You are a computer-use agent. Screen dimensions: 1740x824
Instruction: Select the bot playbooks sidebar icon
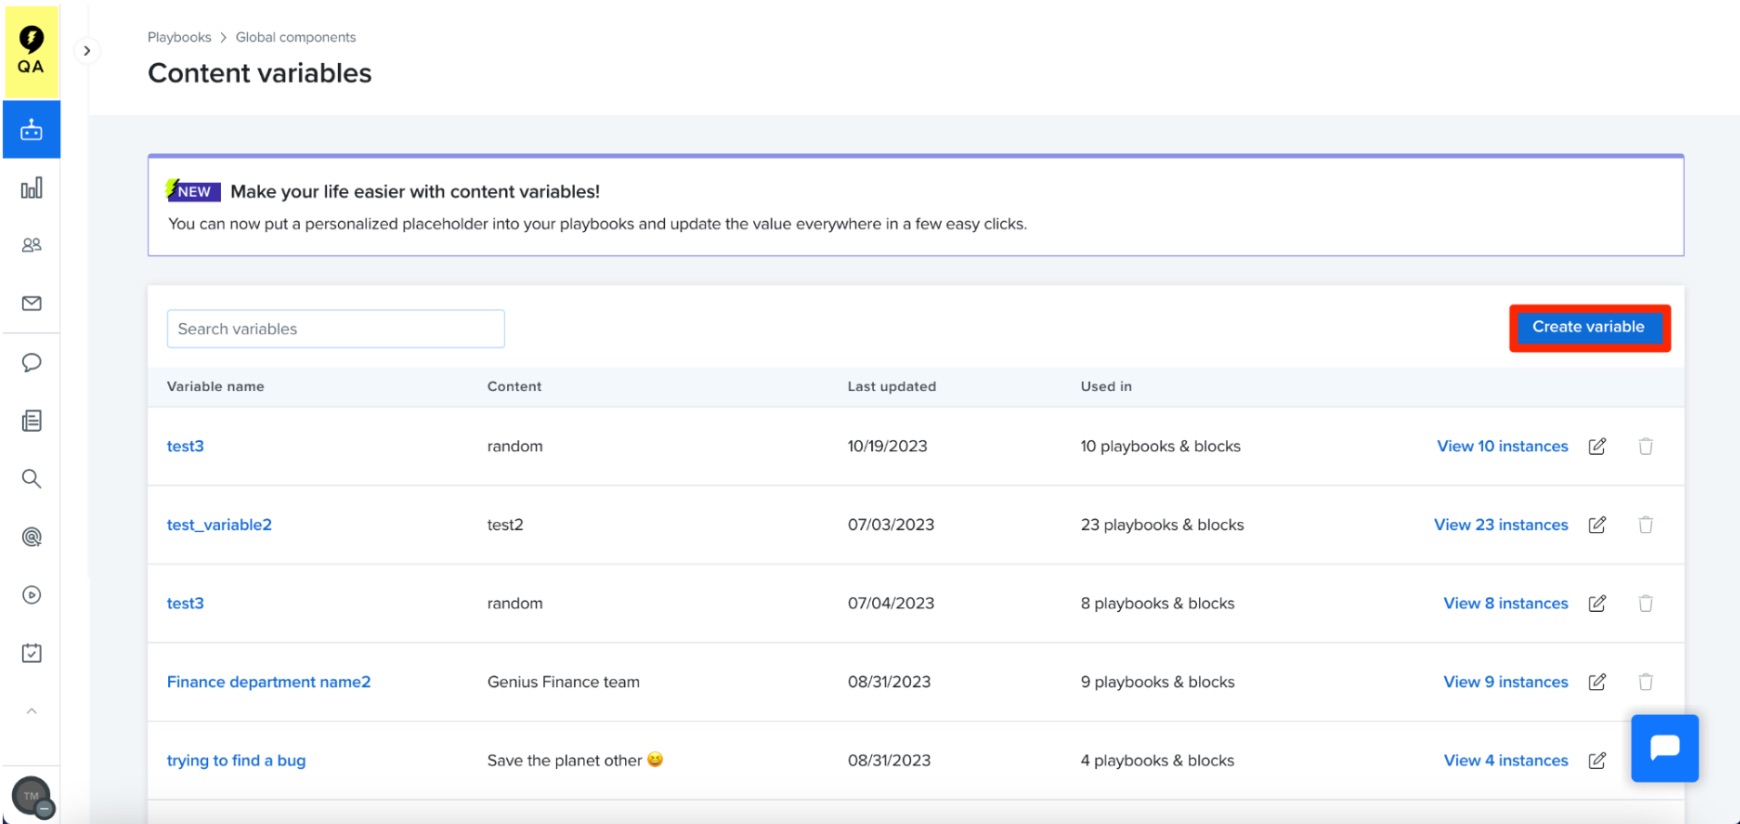tap(32, 130)
